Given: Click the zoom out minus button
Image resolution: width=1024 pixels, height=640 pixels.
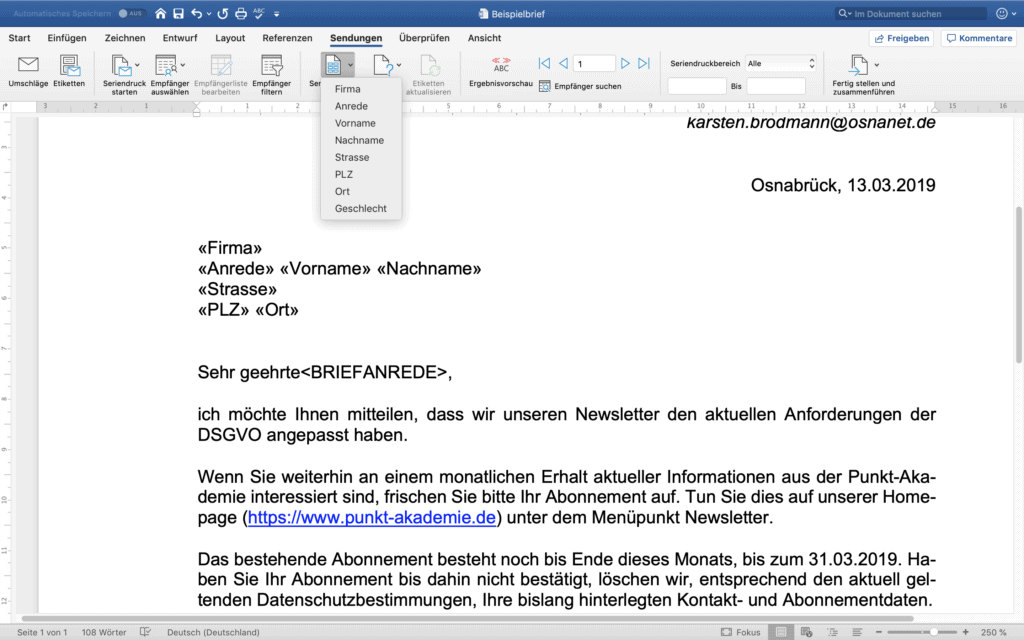Looking at the screenshot, I should (878, 632).
